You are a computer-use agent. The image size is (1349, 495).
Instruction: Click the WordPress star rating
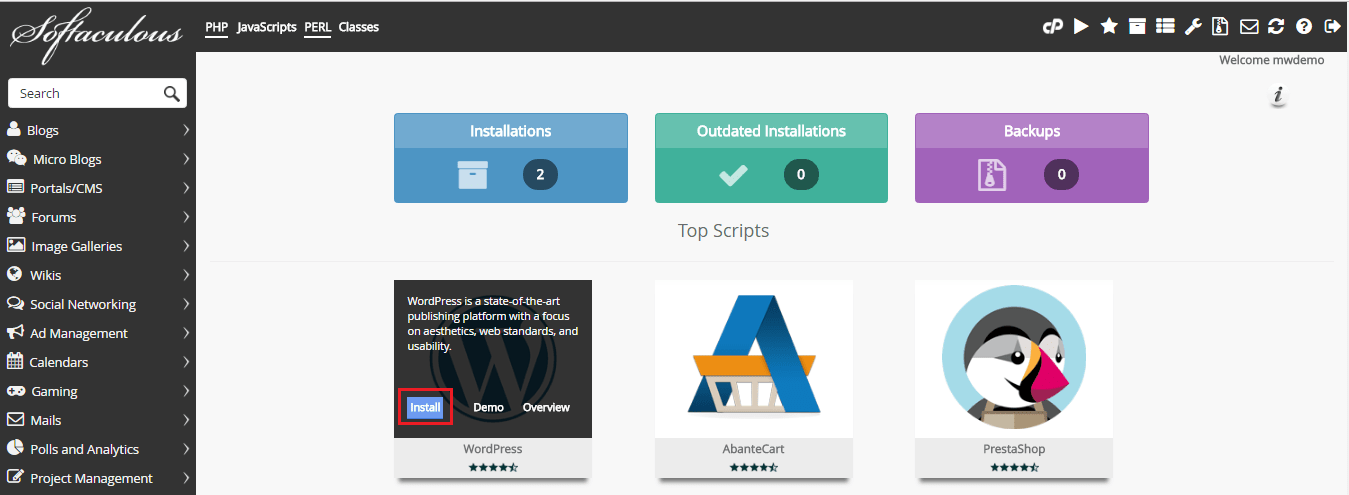[x=493, y=467]
